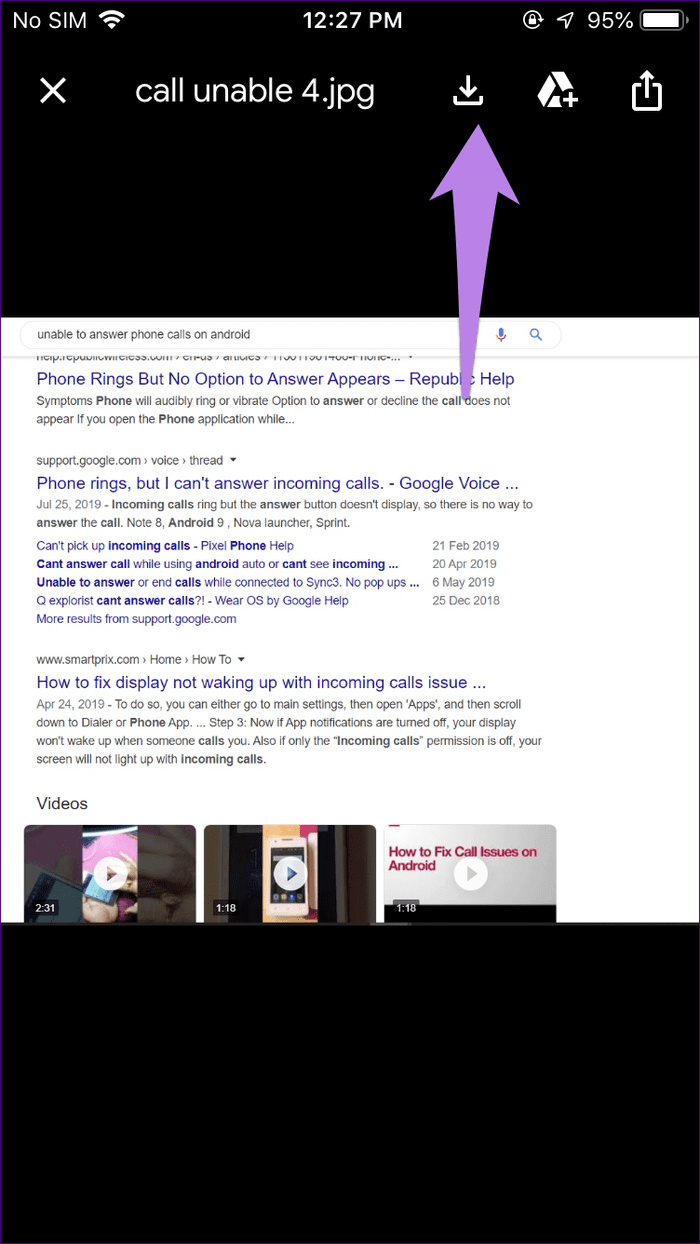Tap the location arrow status icon
Viewport: 700px width, 1244px height.
[x=566, y=20]
